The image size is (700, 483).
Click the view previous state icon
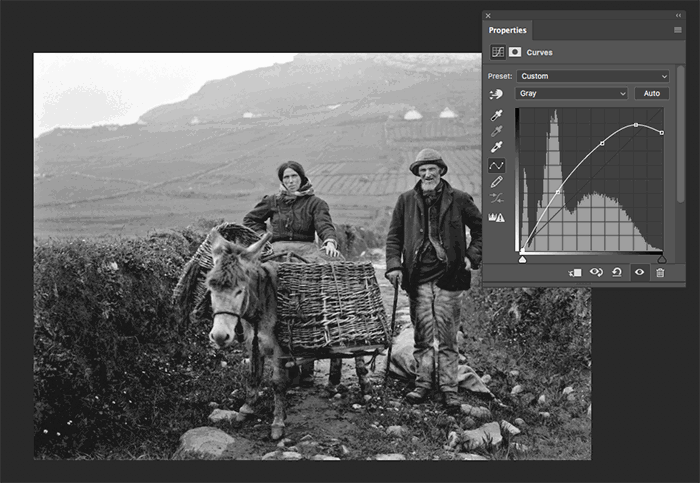click(596, 272)
